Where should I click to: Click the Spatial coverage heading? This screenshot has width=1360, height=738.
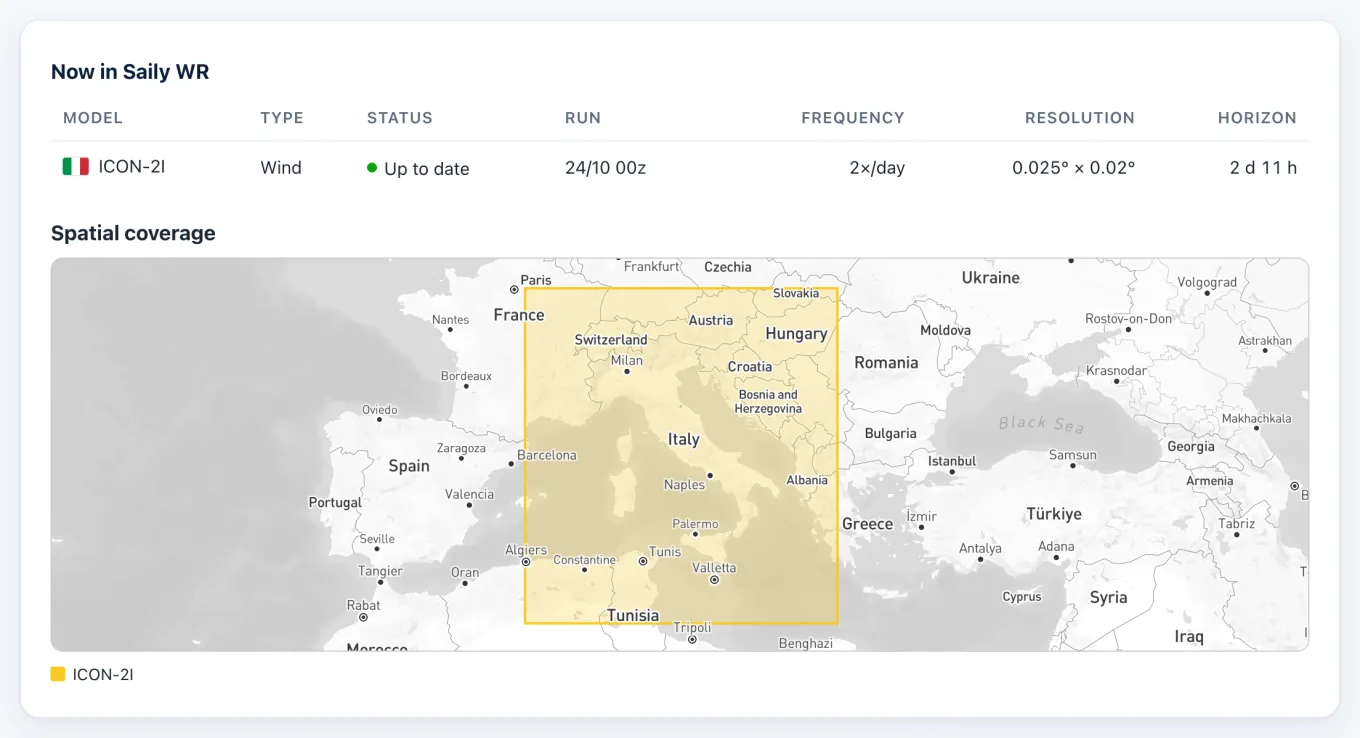133,233
